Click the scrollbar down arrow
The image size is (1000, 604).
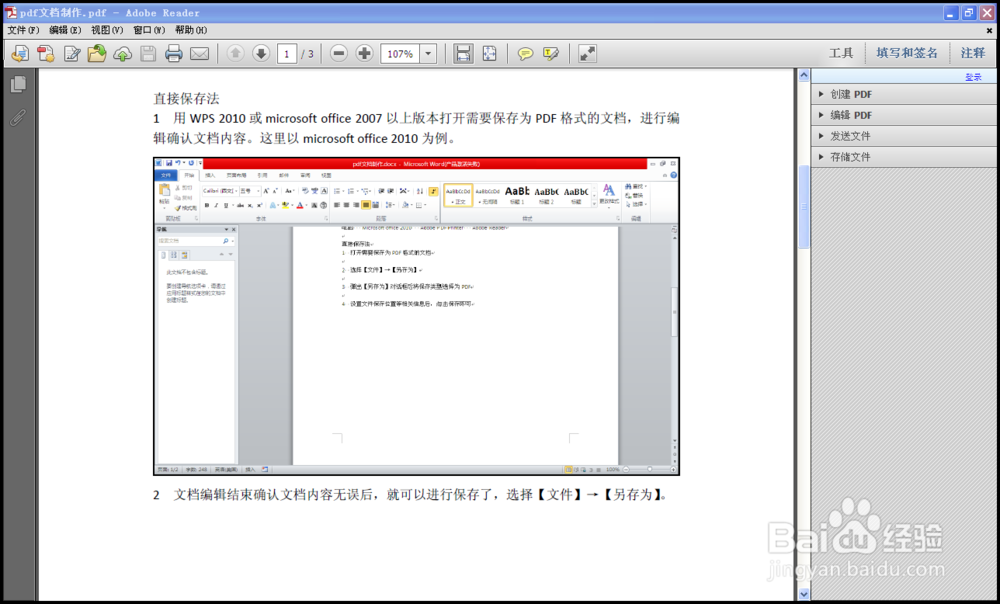pyautogui.click(x=804, y=594)
